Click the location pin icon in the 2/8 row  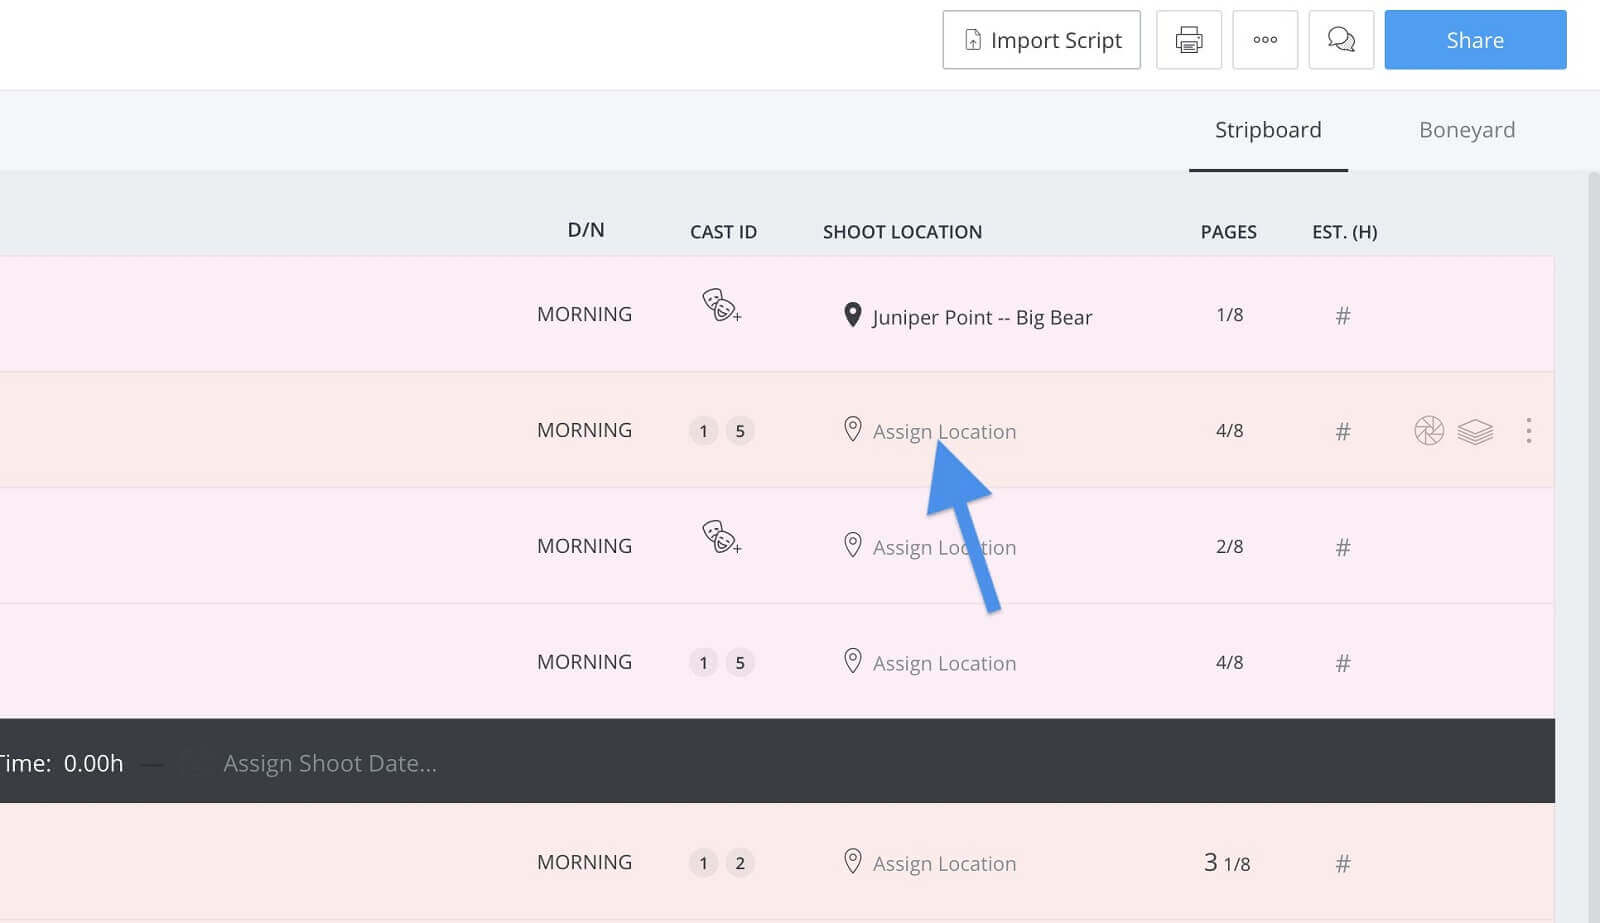(x=852, y=545)
